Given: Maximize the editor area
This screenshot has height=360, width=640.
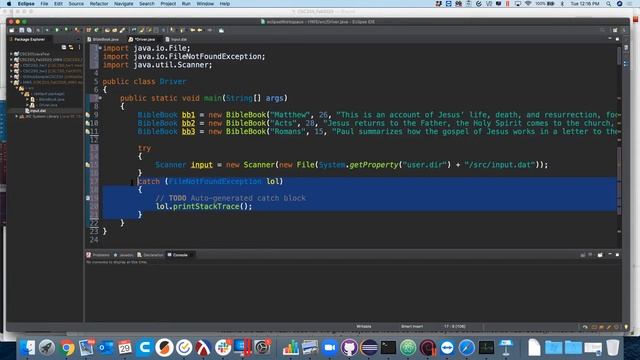Looking at the screenshot, I should click(617, 39).
